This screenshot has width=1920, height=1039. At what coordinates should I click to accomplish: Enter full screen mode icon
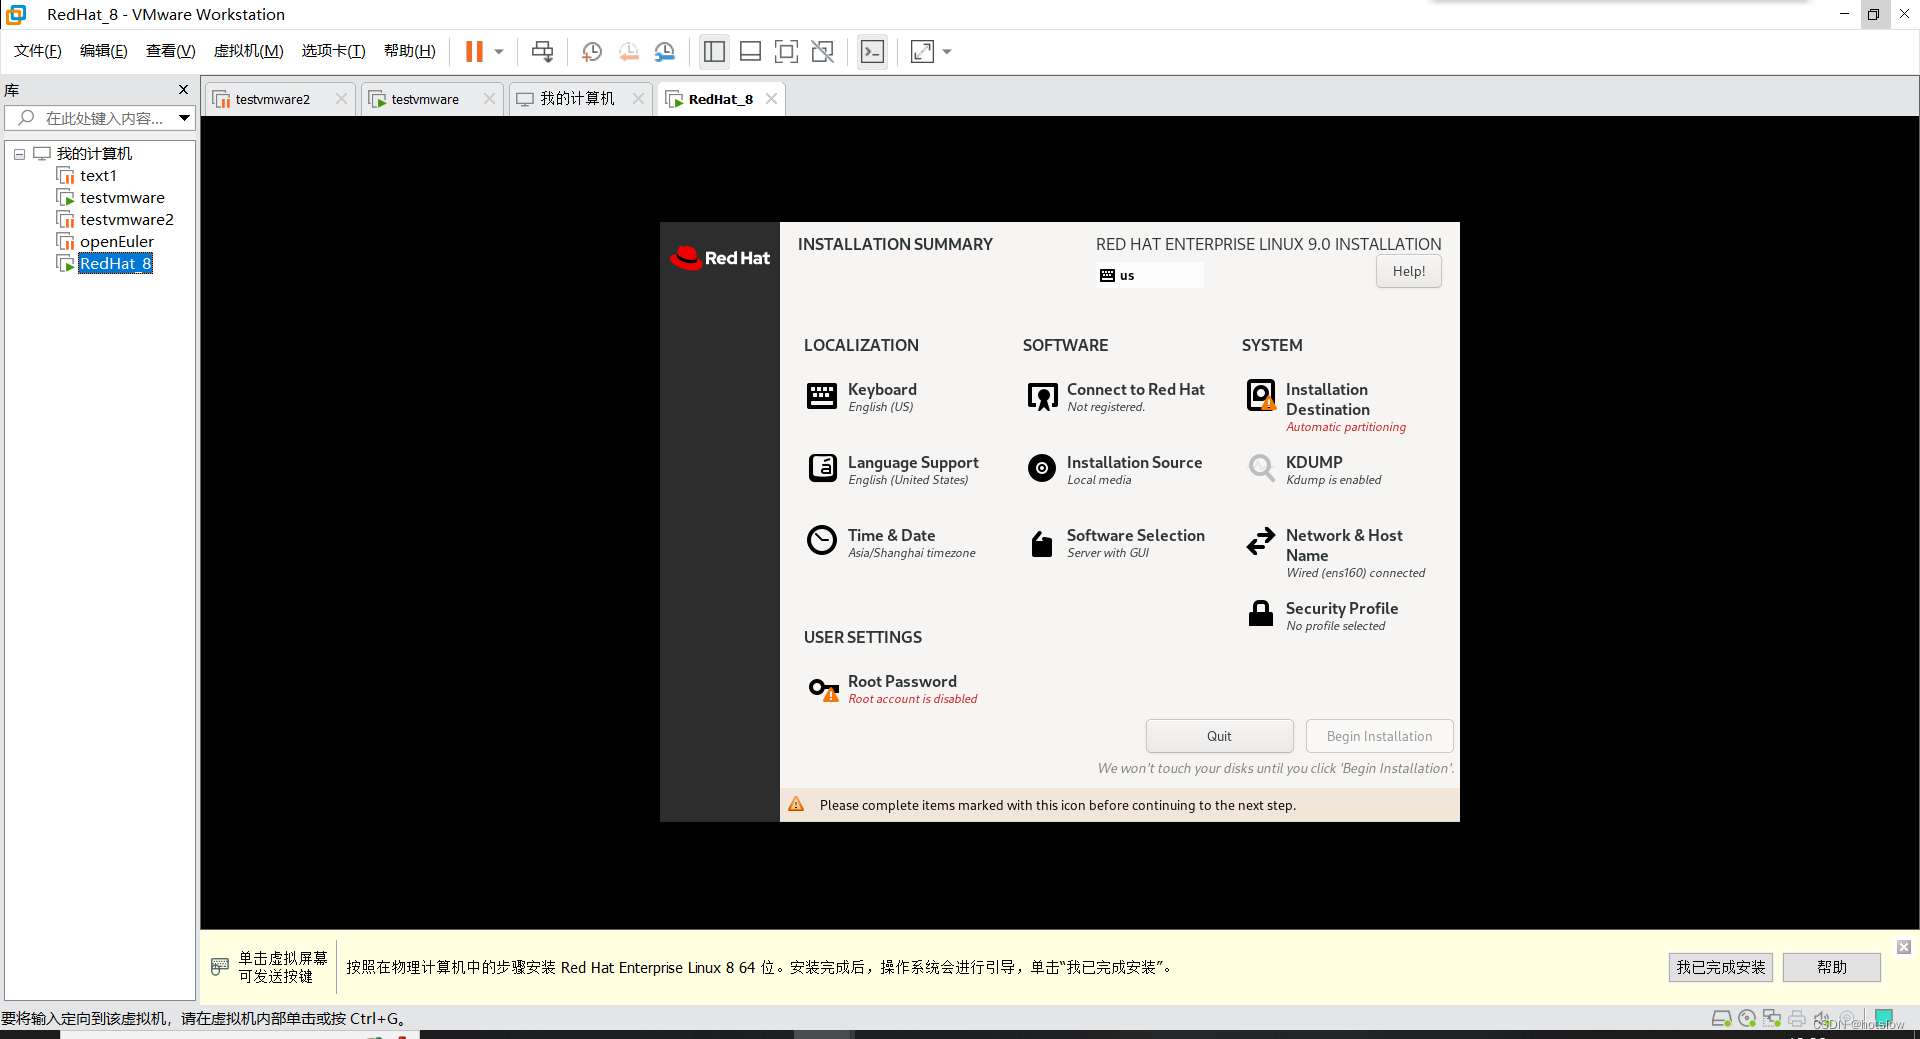[x=787, y=51]
